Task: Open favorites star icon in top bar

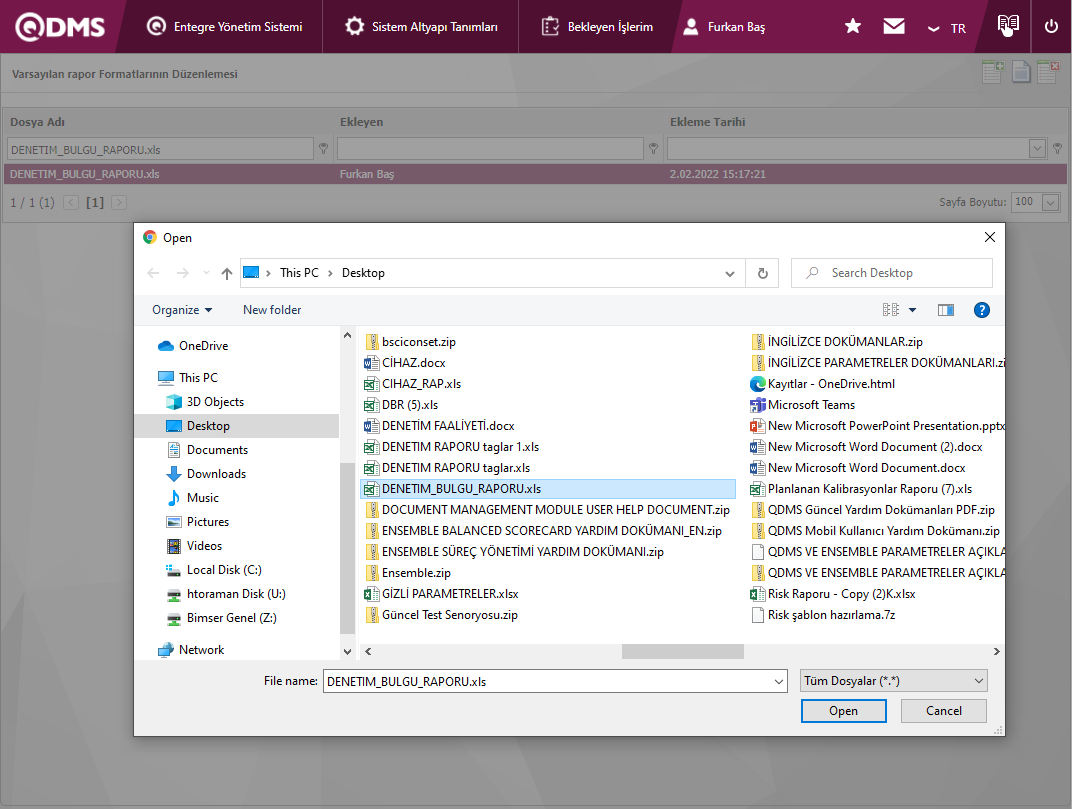Action: (853, 27)
